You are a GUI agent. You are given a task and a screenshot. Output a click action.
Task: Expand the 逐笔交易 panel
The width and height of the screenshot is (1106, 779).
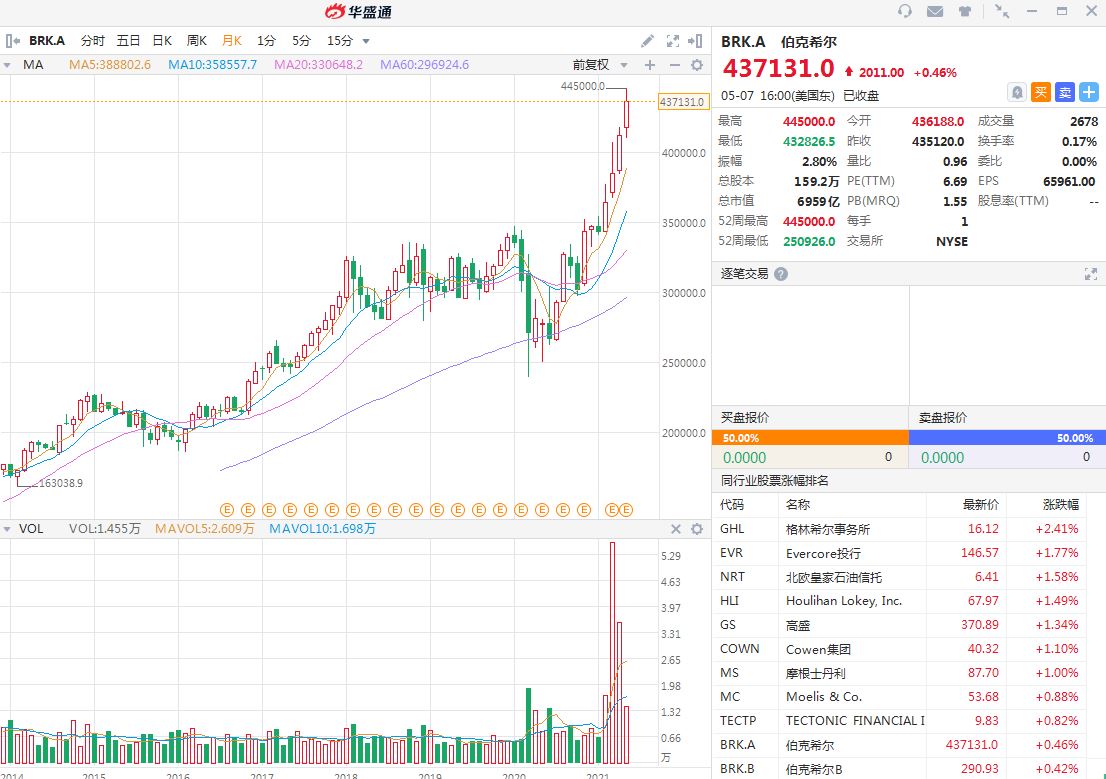coord(1091,273)
